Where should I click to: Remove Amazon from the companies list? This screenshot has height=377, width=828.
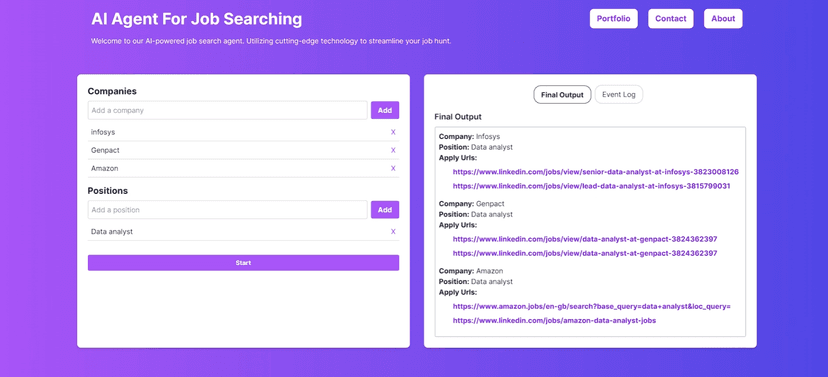[x=393, y=168]
